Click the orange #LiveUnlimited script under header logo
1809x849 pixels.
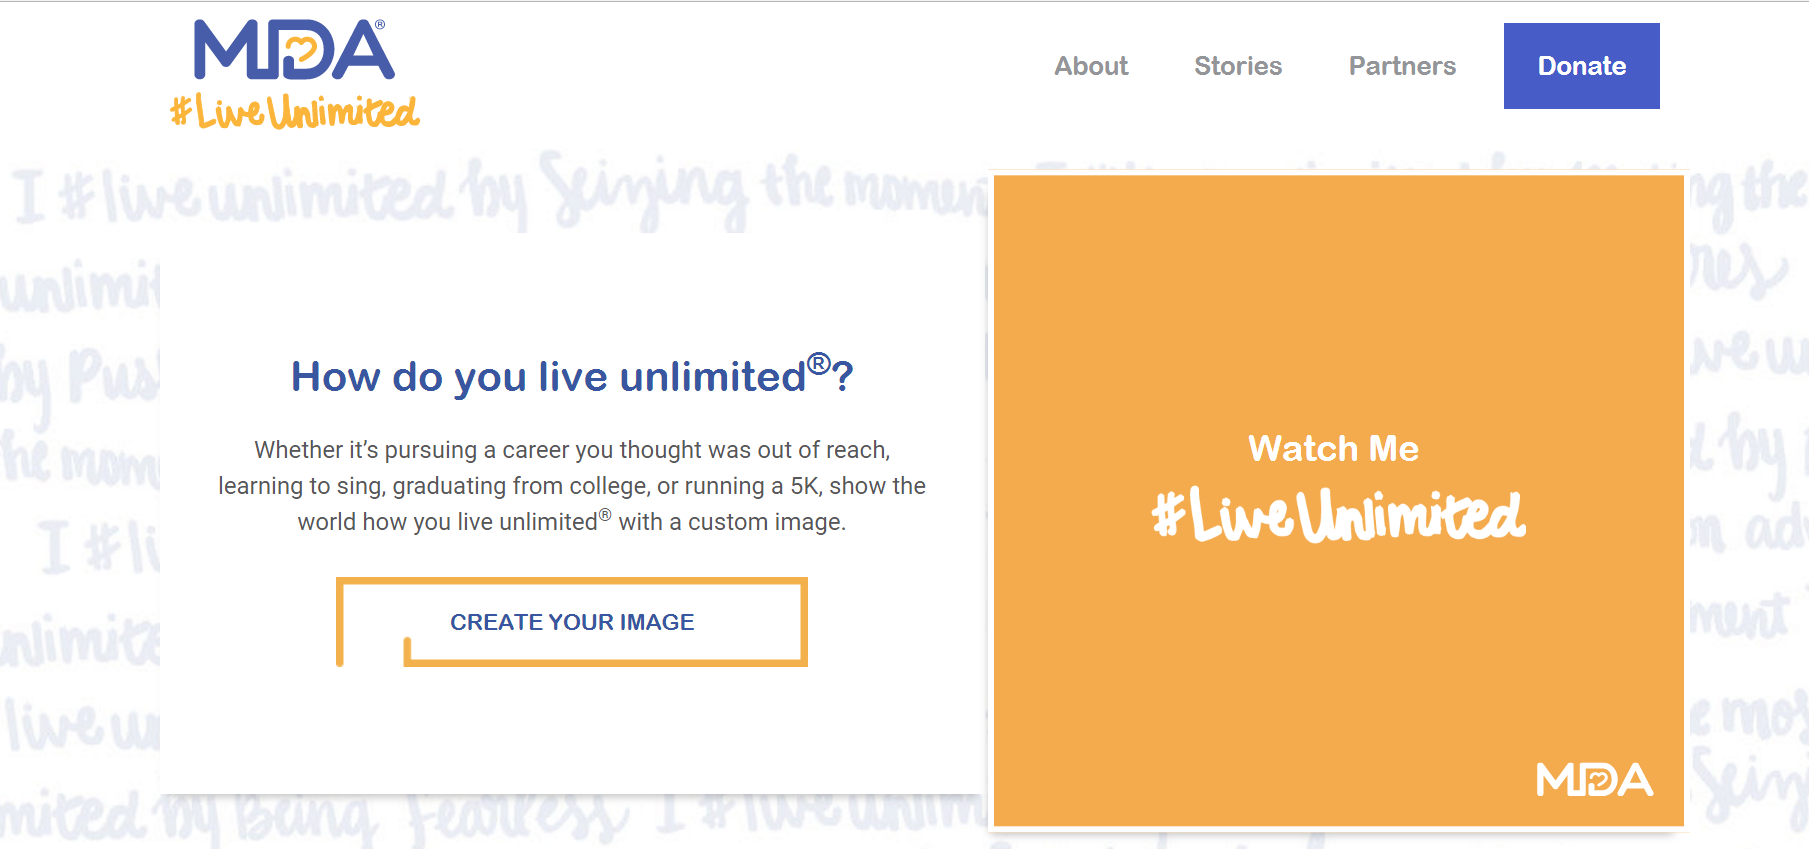[x=295, y=112]
